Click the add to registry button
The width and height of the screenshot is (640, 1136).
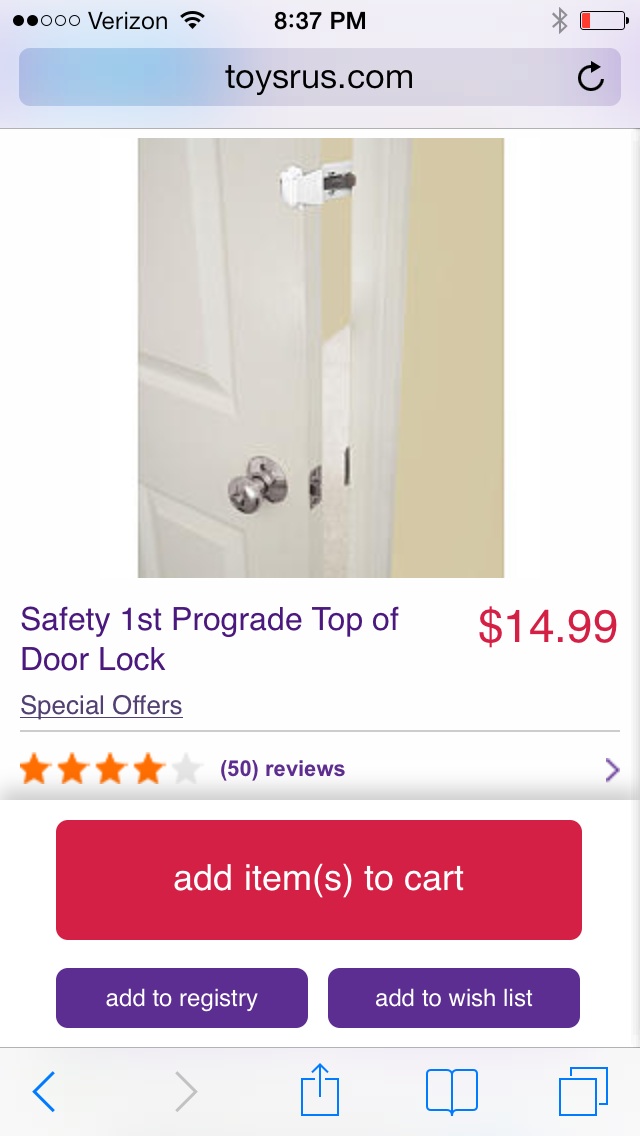[x=182, y=998]
